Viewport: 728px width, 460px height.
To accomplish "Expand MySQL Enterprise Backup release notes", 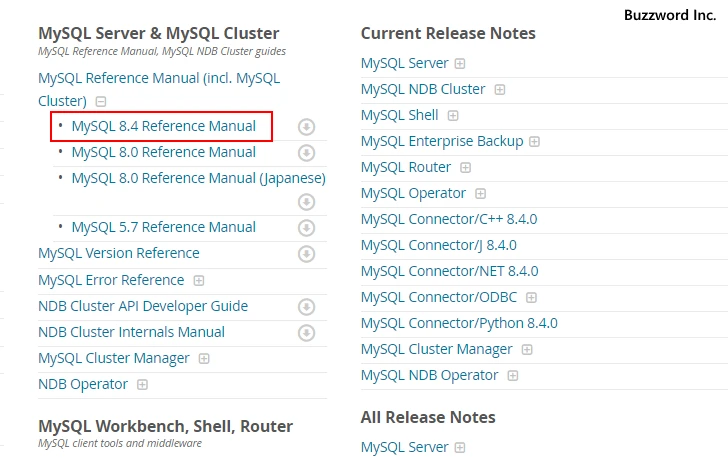I will pyautogui.click(x=535, y=142).
